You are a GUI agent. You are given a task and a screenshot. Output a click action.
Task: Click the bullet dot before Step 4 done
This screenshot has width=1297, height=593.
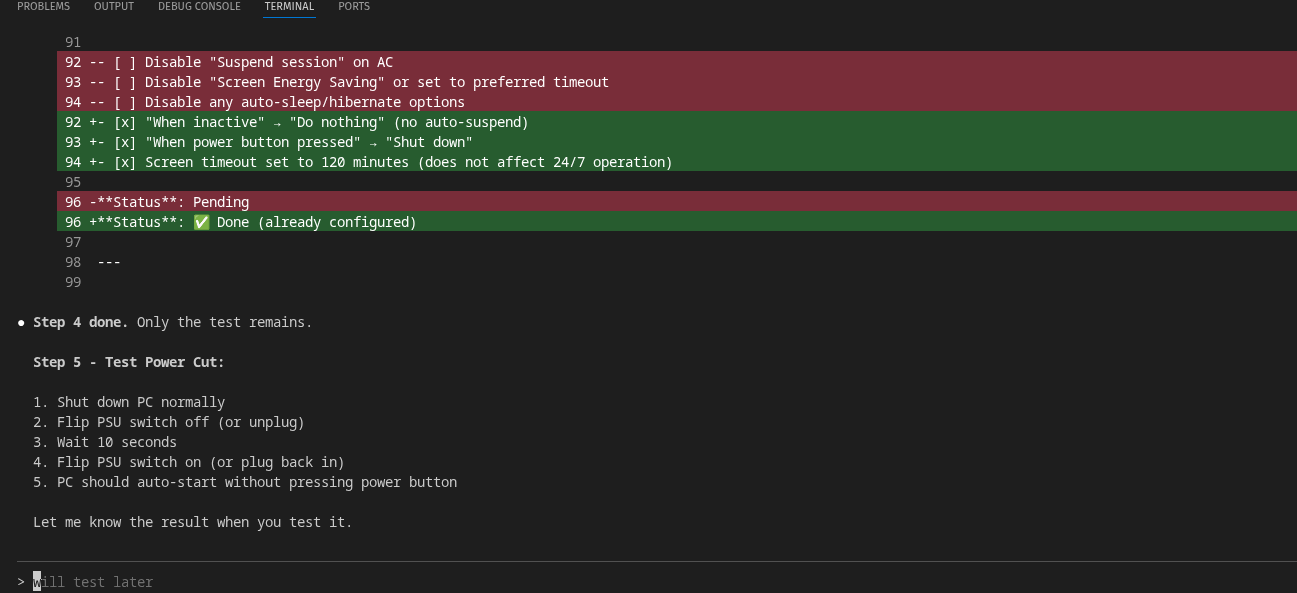pos(21,323)
